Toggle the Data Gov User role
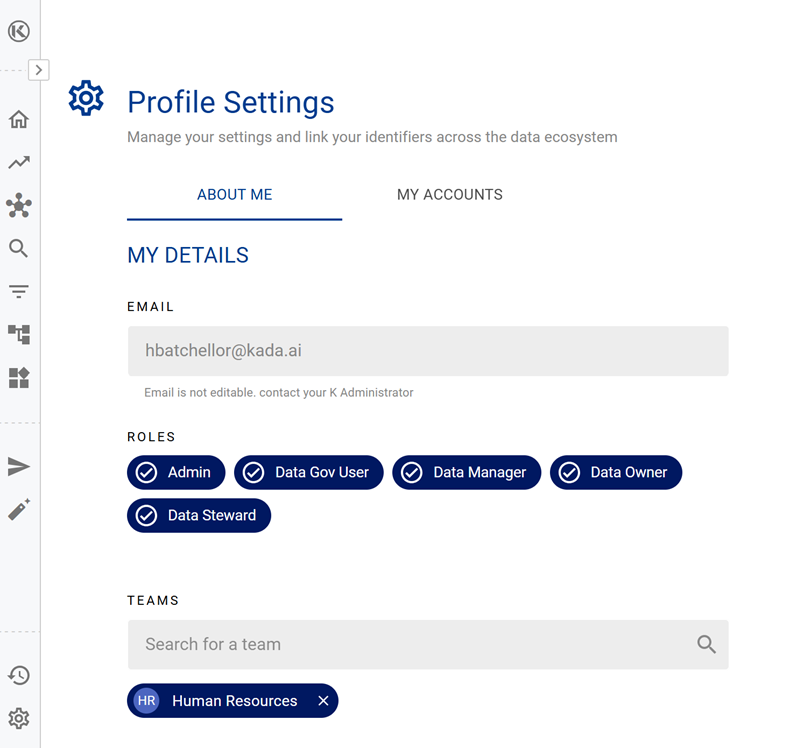Viewport: 790px width, 748px height. [308, 473]
